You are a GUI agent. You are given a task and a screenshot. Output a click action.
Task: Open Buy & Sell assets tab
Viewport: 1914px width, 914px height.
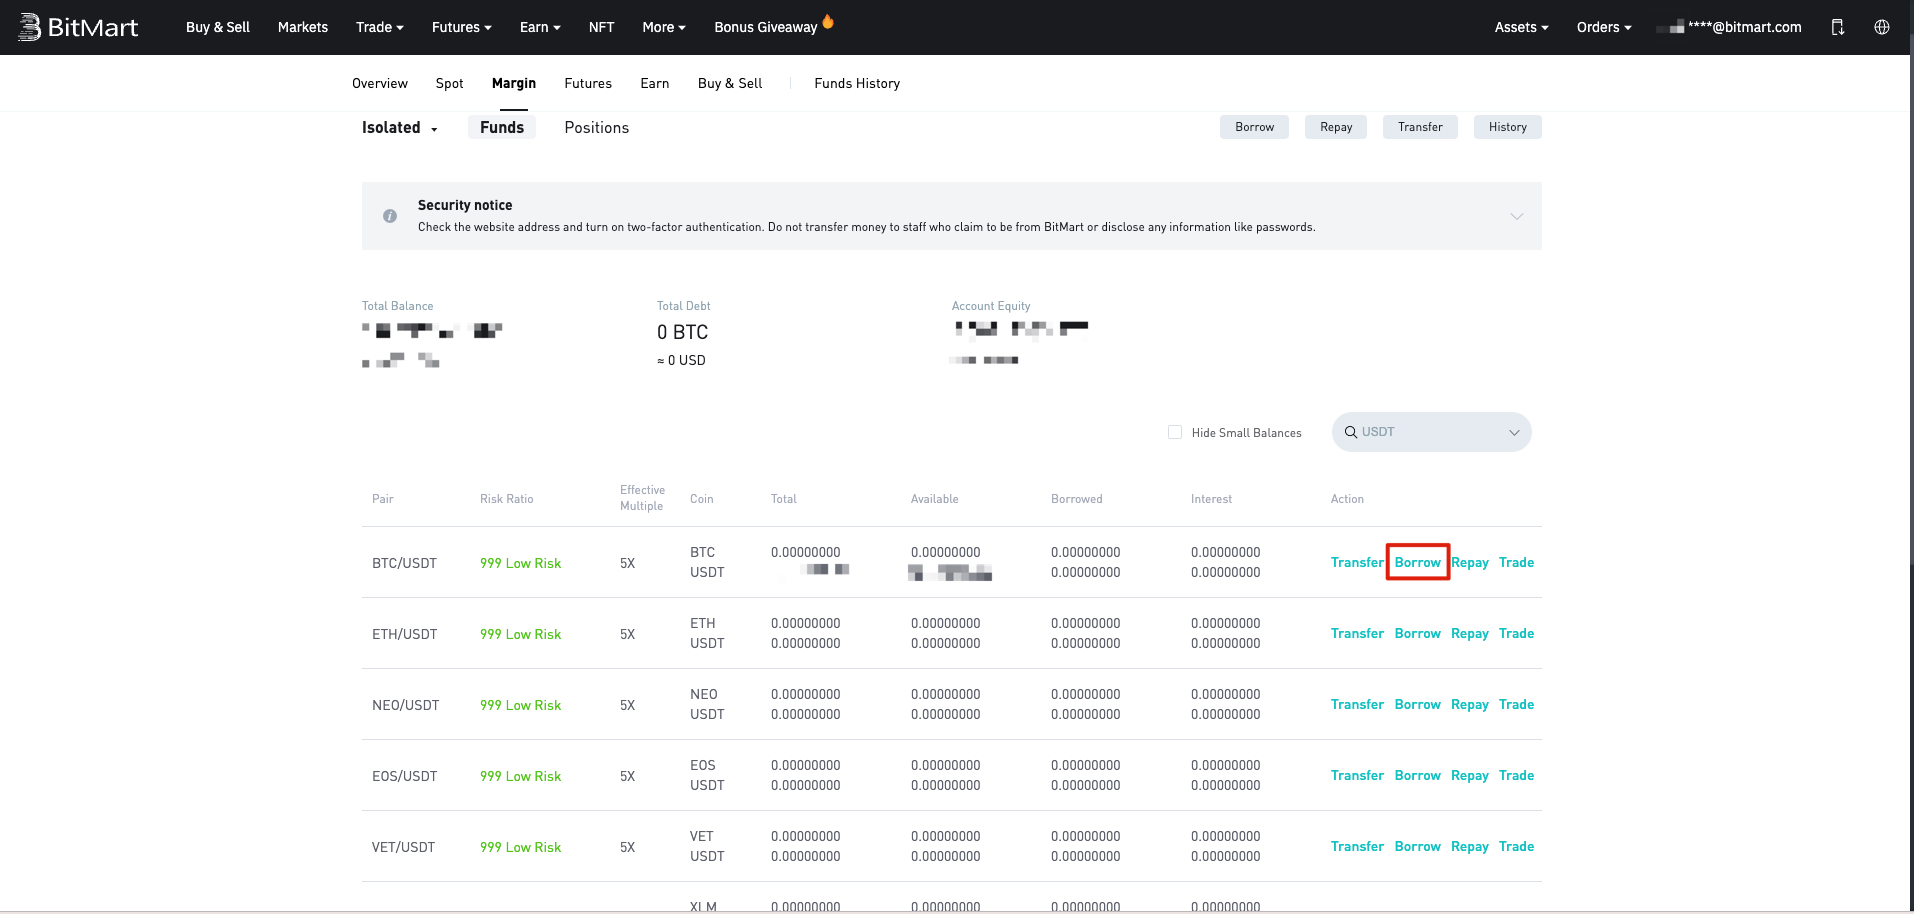point(730,83)
